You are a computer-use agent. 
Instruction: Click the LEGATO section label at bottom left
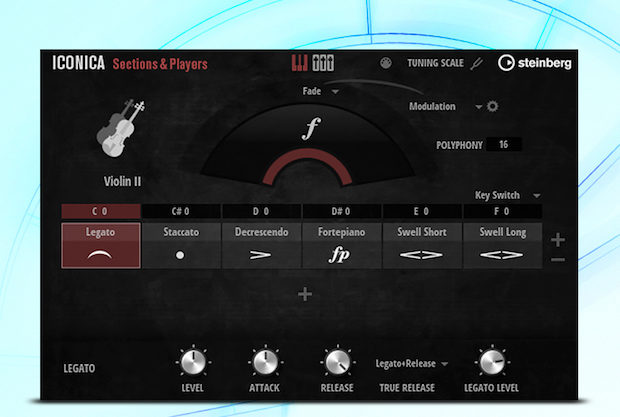(x=79, y=368)
